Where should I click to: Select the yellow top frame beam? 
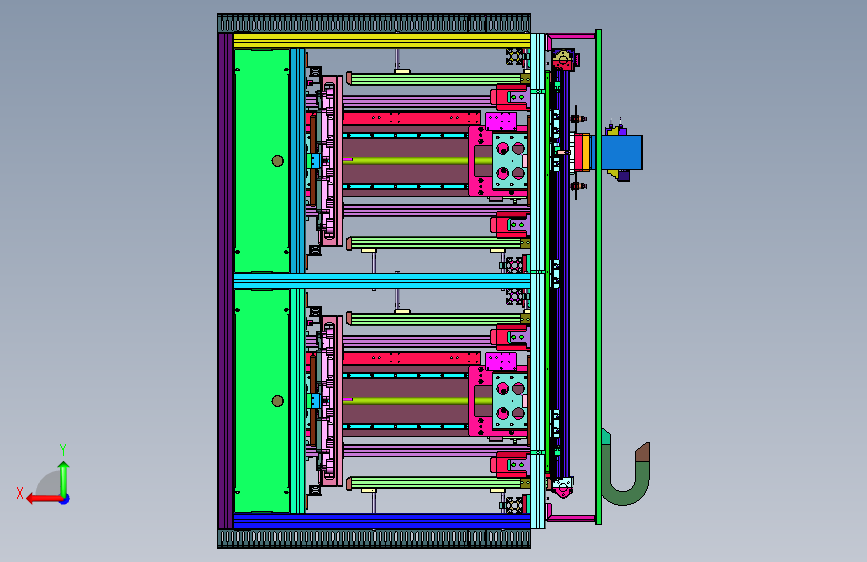click(x=382, y=40)
